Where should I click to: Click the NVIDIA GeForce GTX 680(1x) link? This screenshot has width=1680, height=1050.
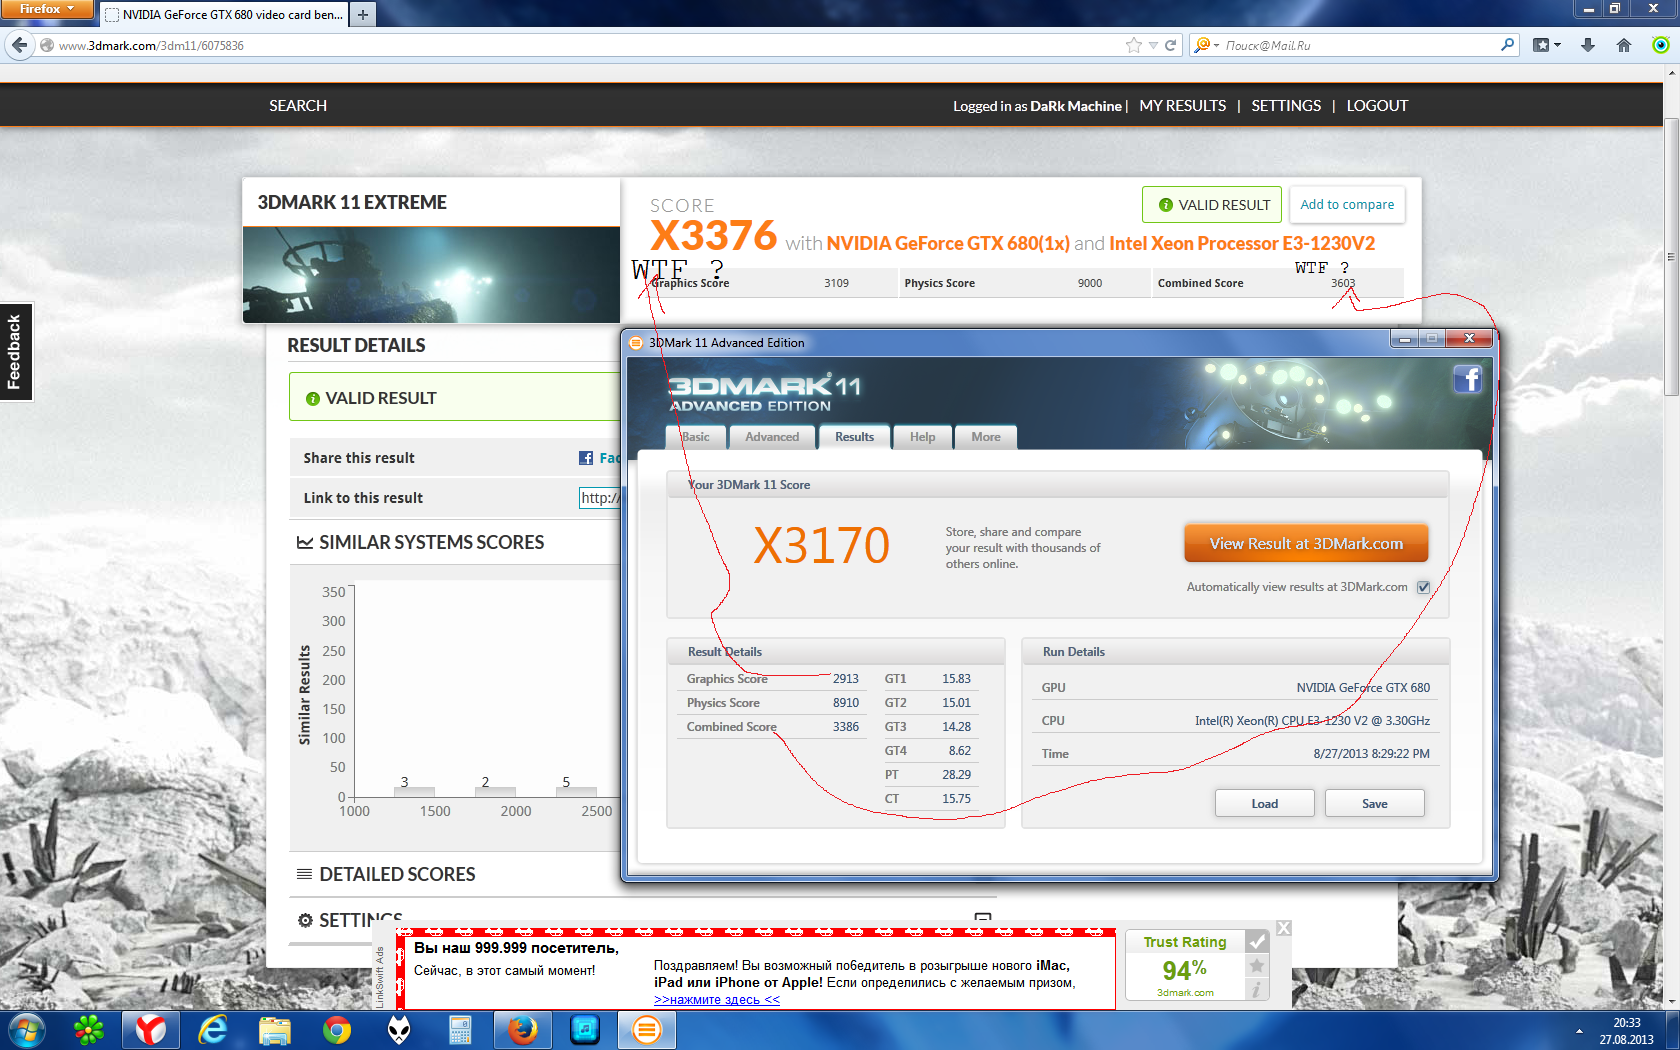pyautogui.click(x=948, y=243)
